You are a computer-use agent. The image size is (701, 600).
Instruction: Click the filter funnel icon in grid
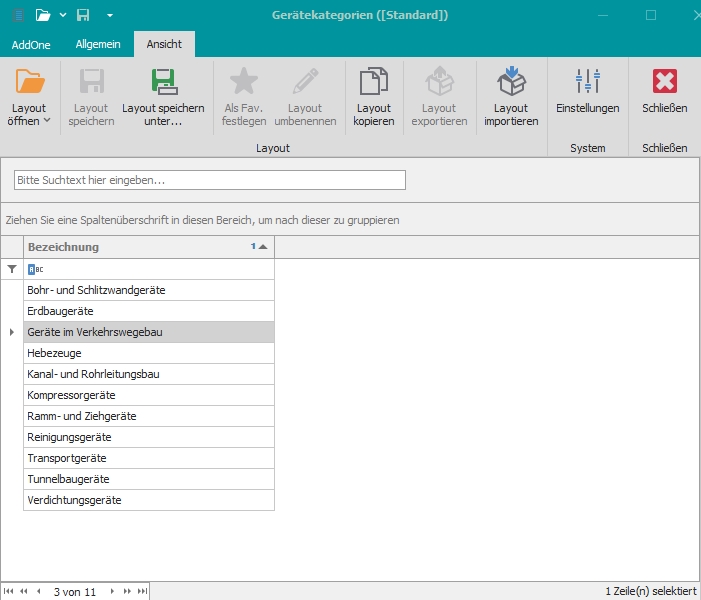click(x=12, y=269)
